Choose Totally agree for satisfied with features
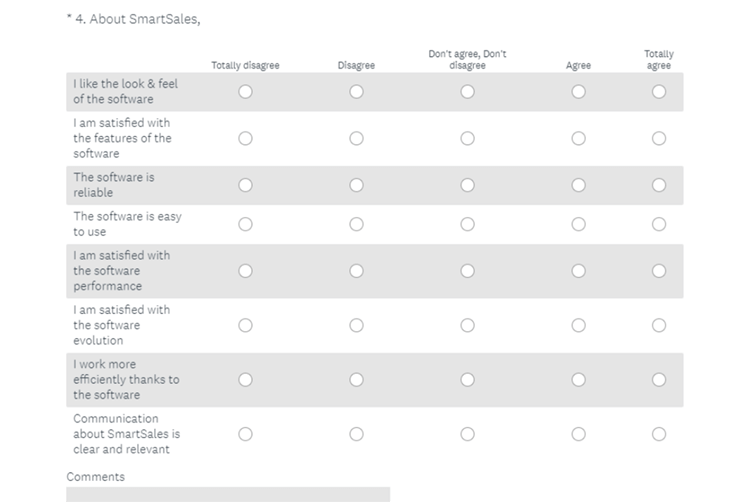 tap(659, 138)
